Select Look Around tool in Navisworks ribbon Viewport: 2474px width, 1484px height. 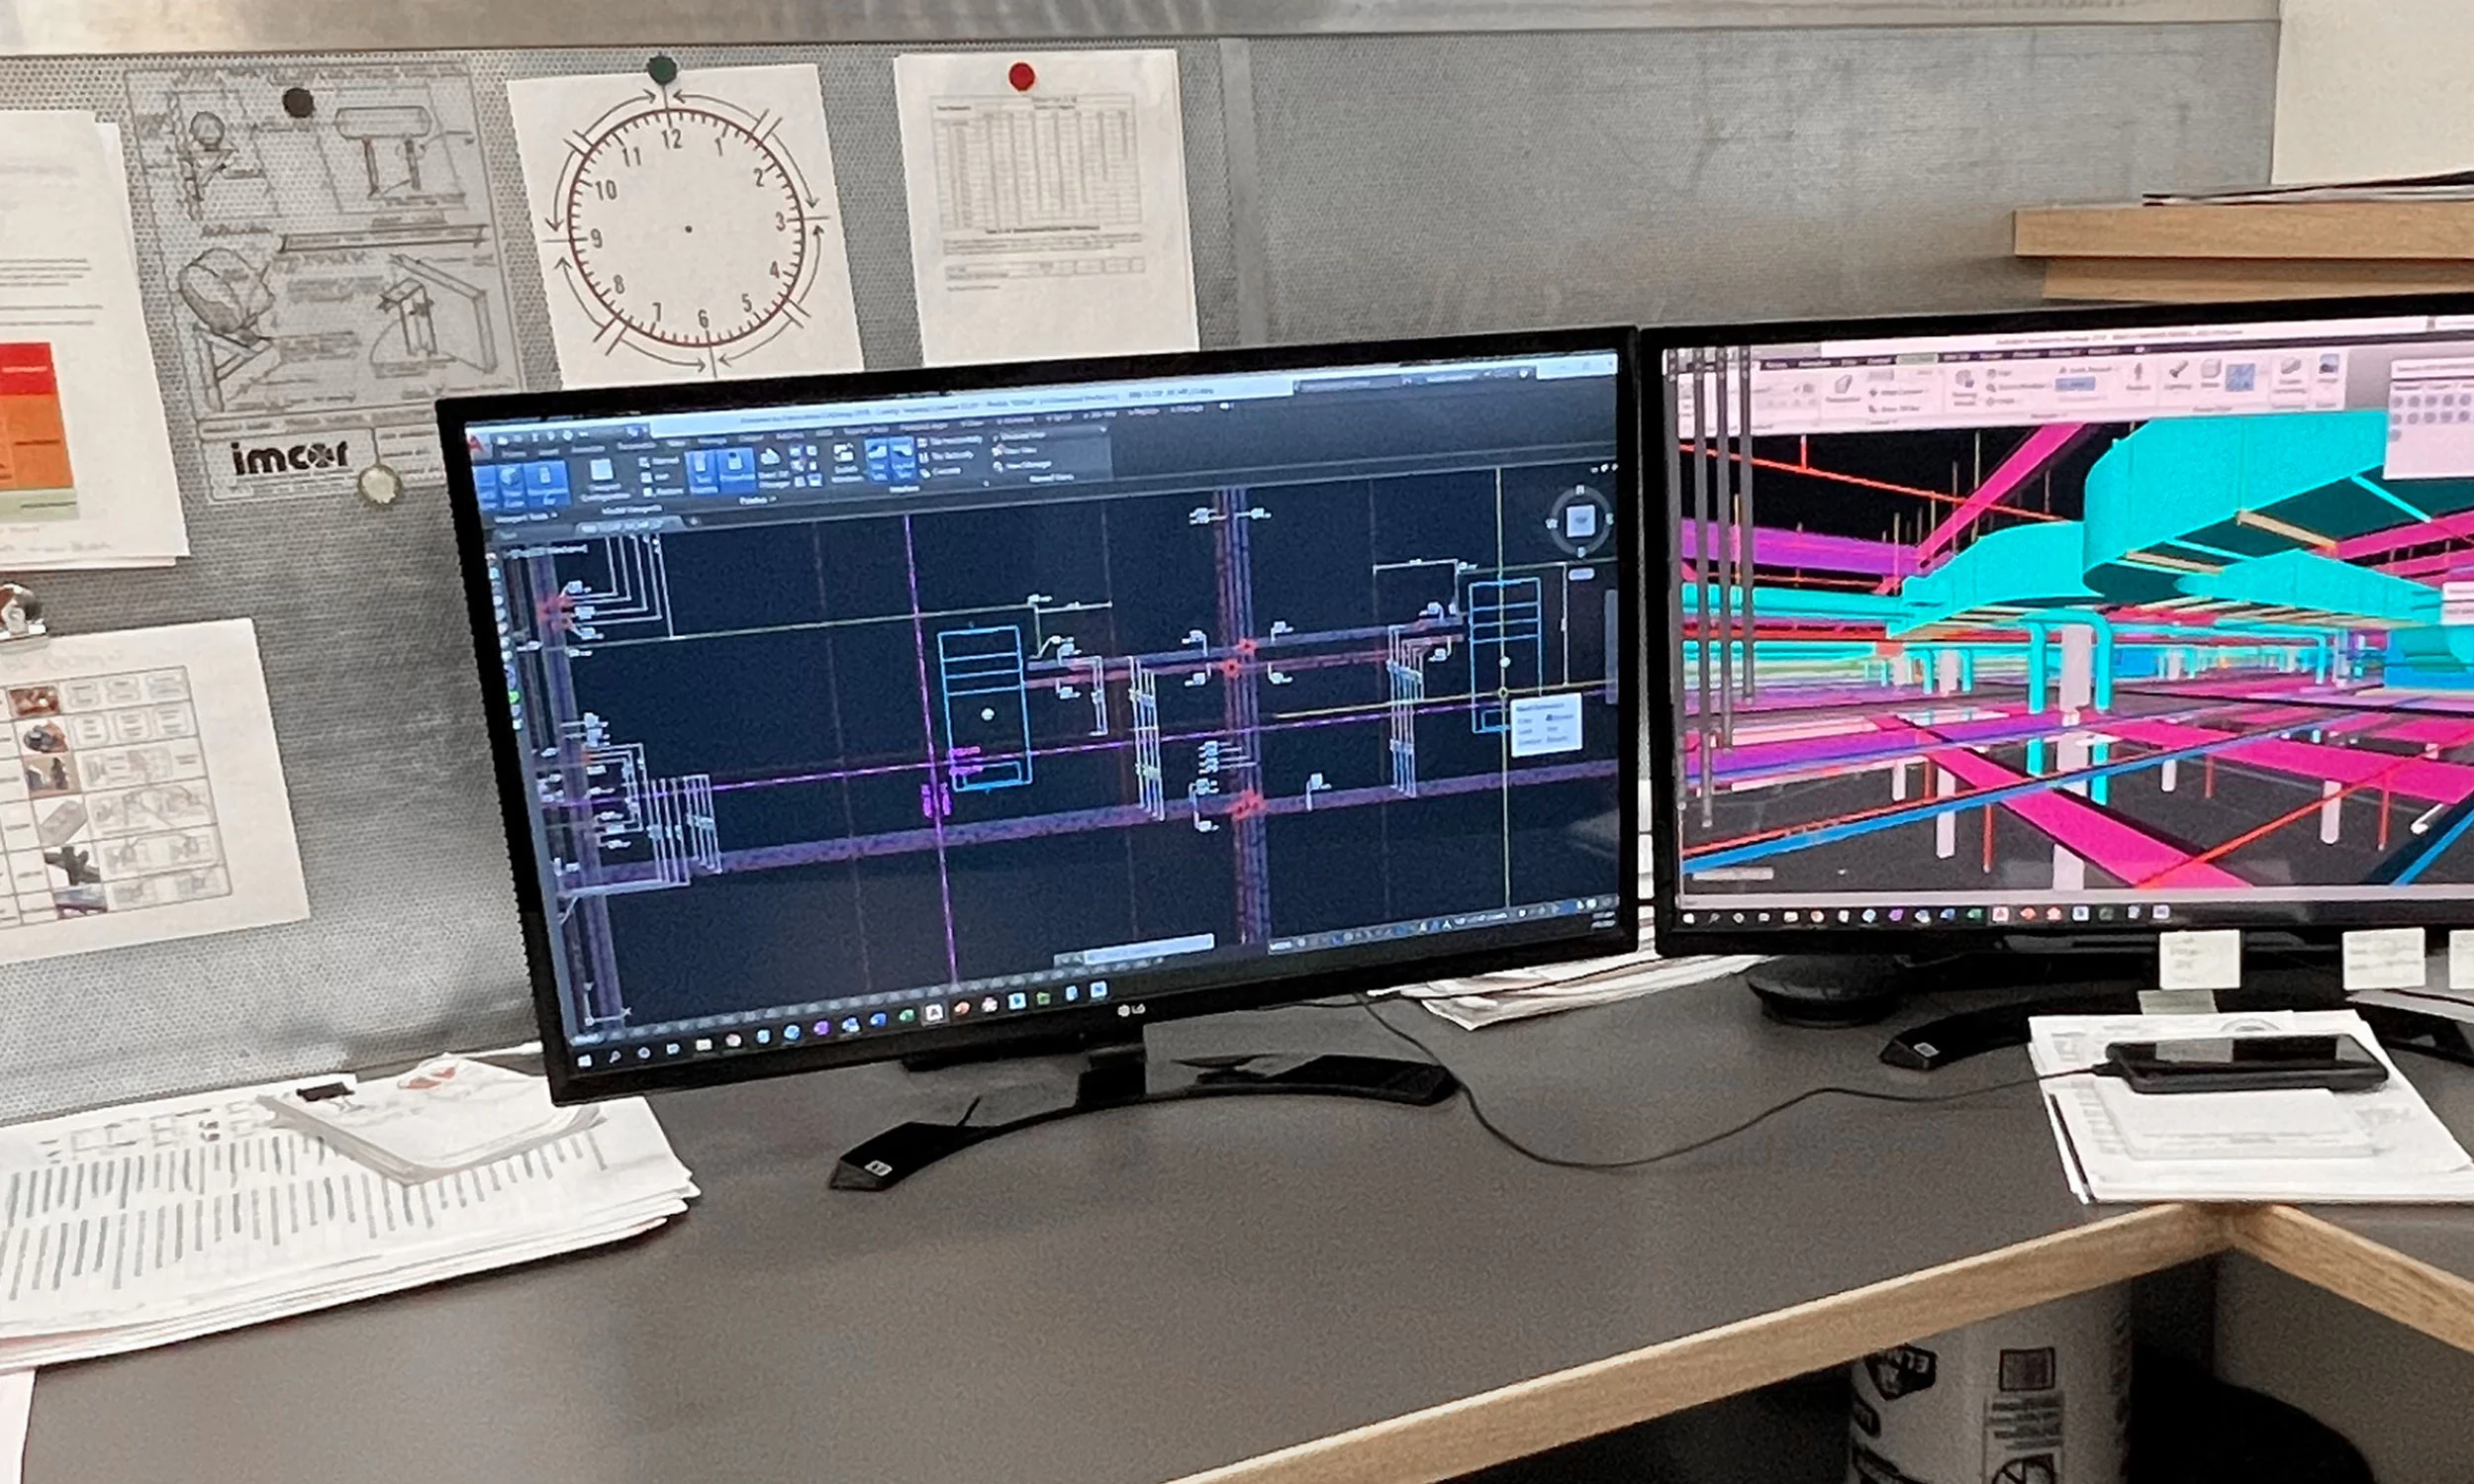(2086, 370)
